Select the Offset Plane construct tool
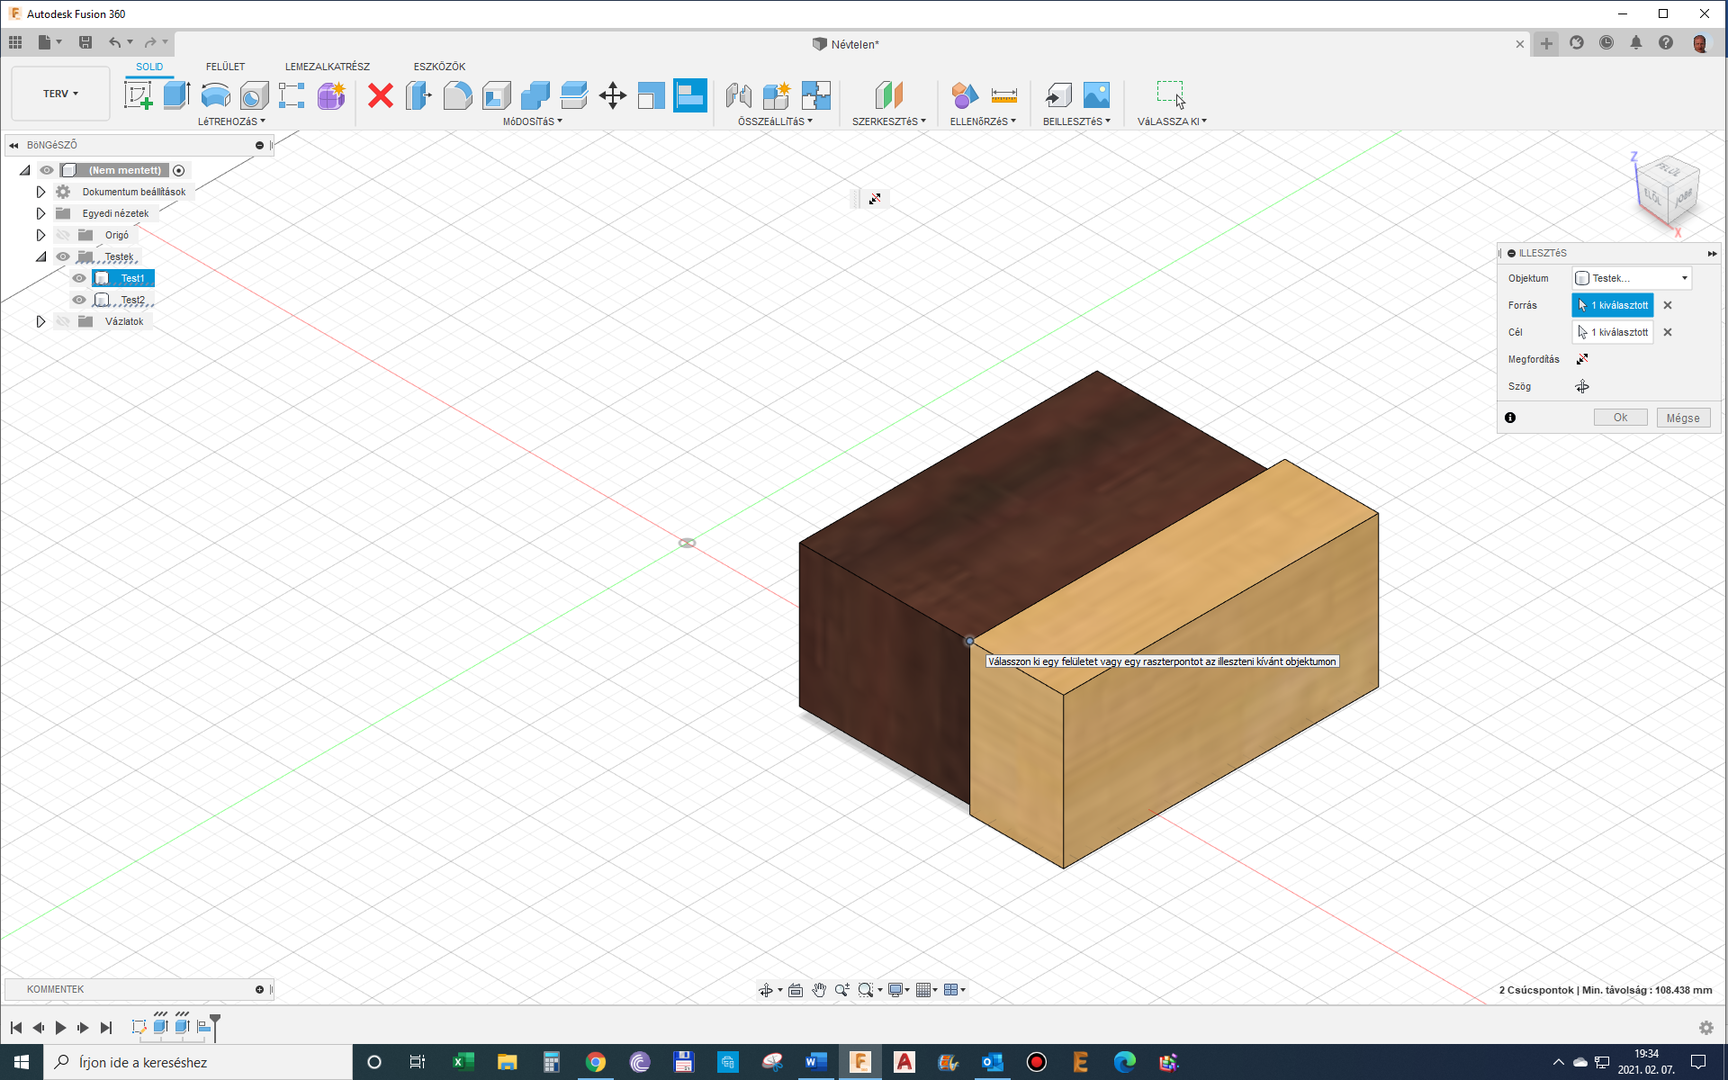This screenshot has width=1728, height=1080. (x=888, y=96)
